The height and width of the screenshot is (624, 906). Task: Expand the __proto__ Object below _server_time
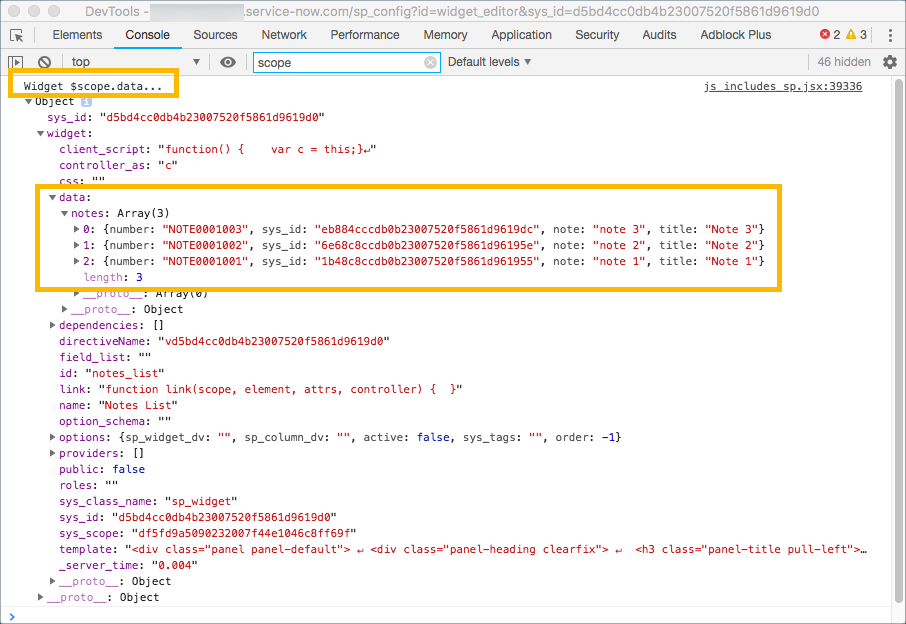point(53,581)
